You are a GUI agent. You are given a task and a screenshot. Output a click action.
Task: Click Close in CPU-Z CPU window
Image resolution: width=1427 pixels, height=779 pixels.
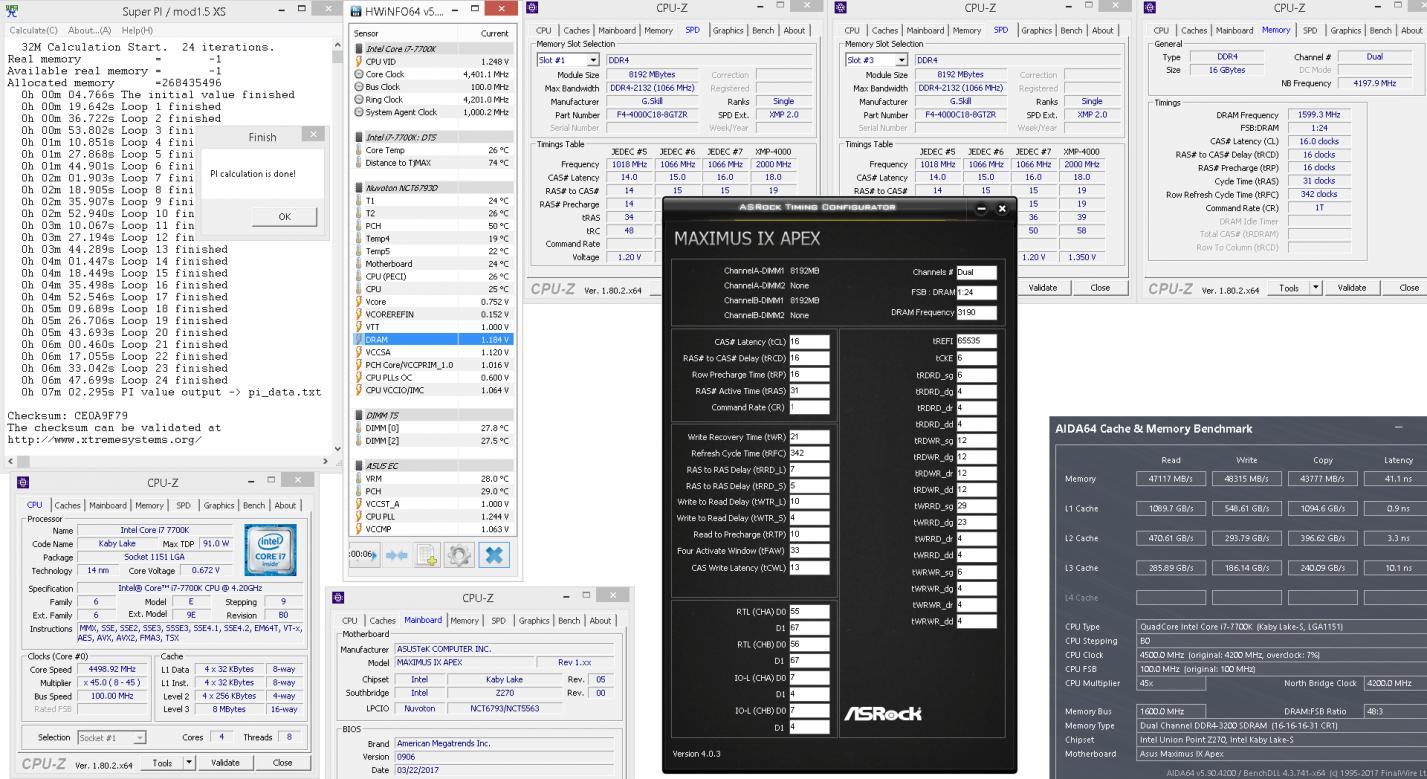coord(283,762)
